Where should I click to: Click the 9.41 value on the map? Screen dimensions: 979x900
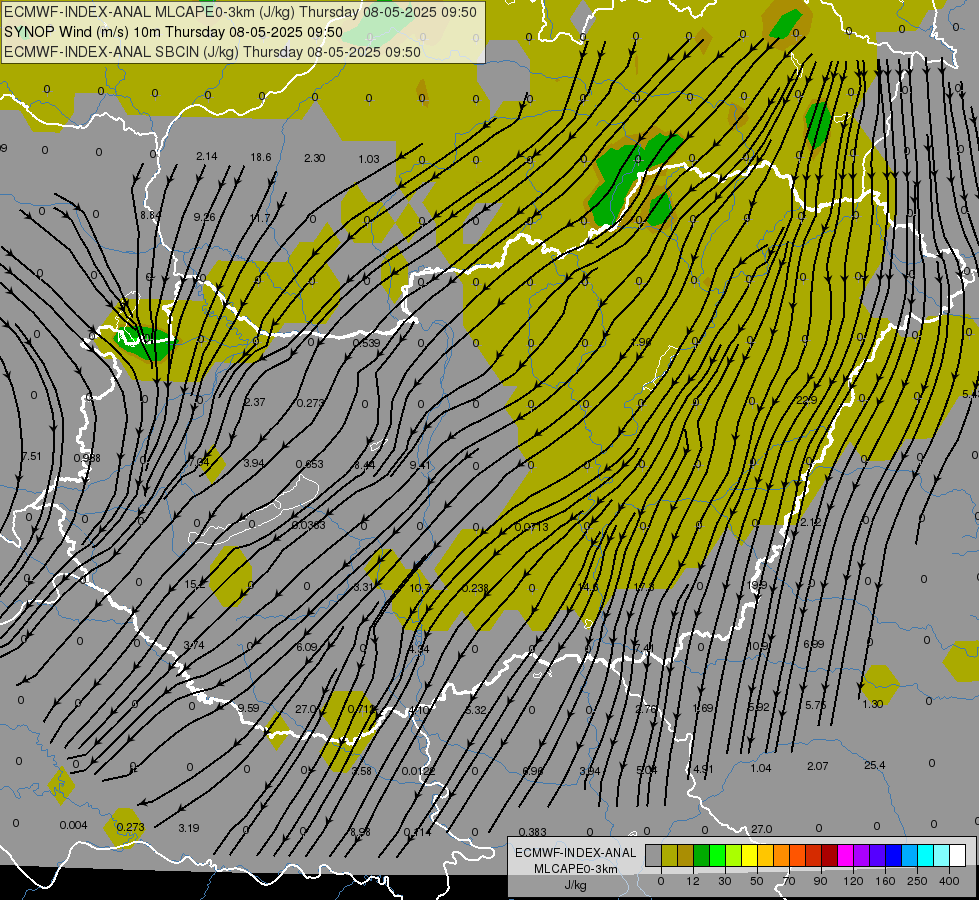(x=420, y=465)
